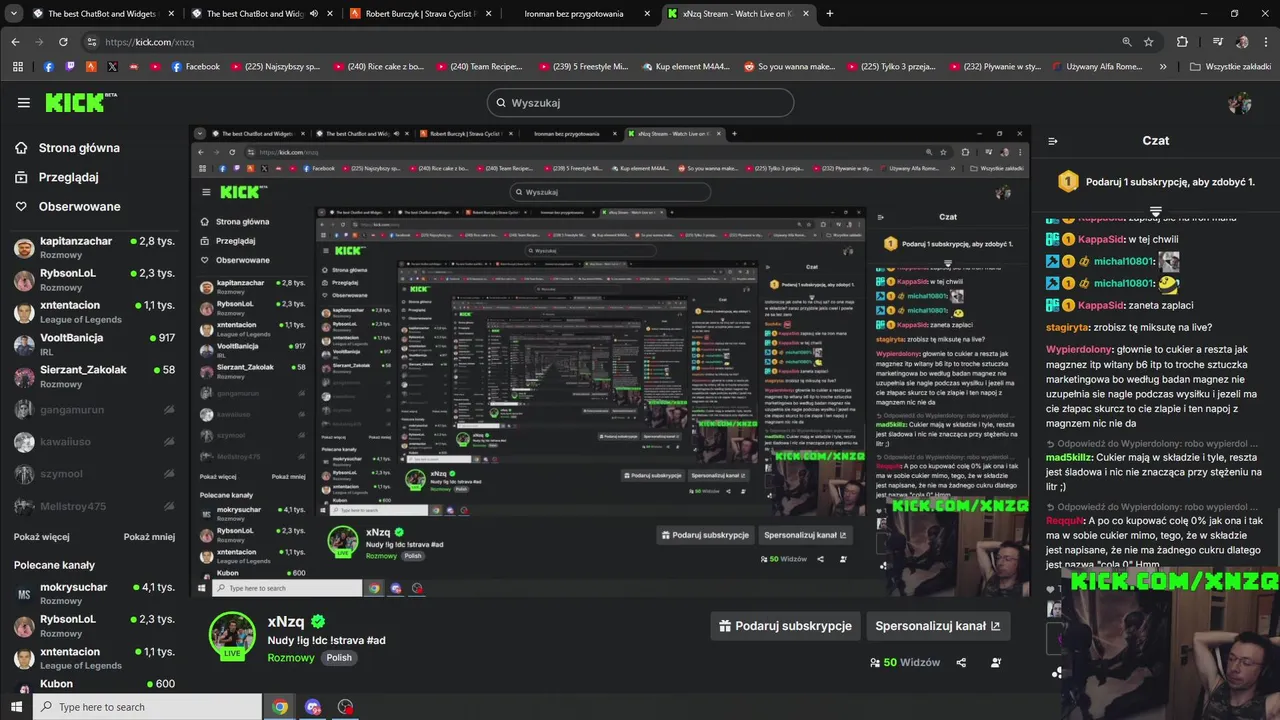Reload the kick.com page

click(x=63, y=42)
